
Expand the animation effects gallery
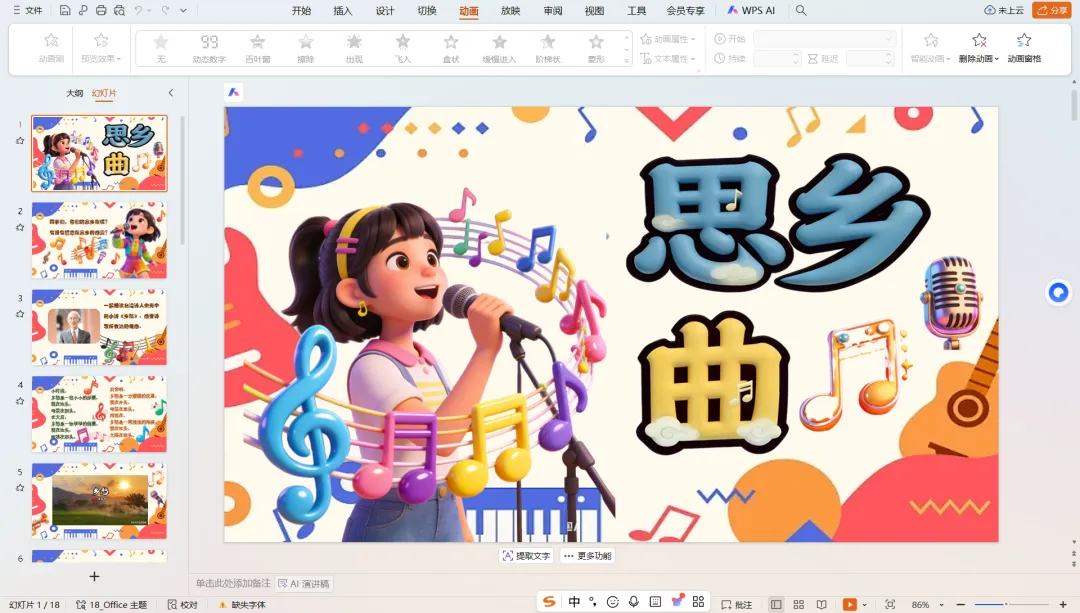(626, 61)
